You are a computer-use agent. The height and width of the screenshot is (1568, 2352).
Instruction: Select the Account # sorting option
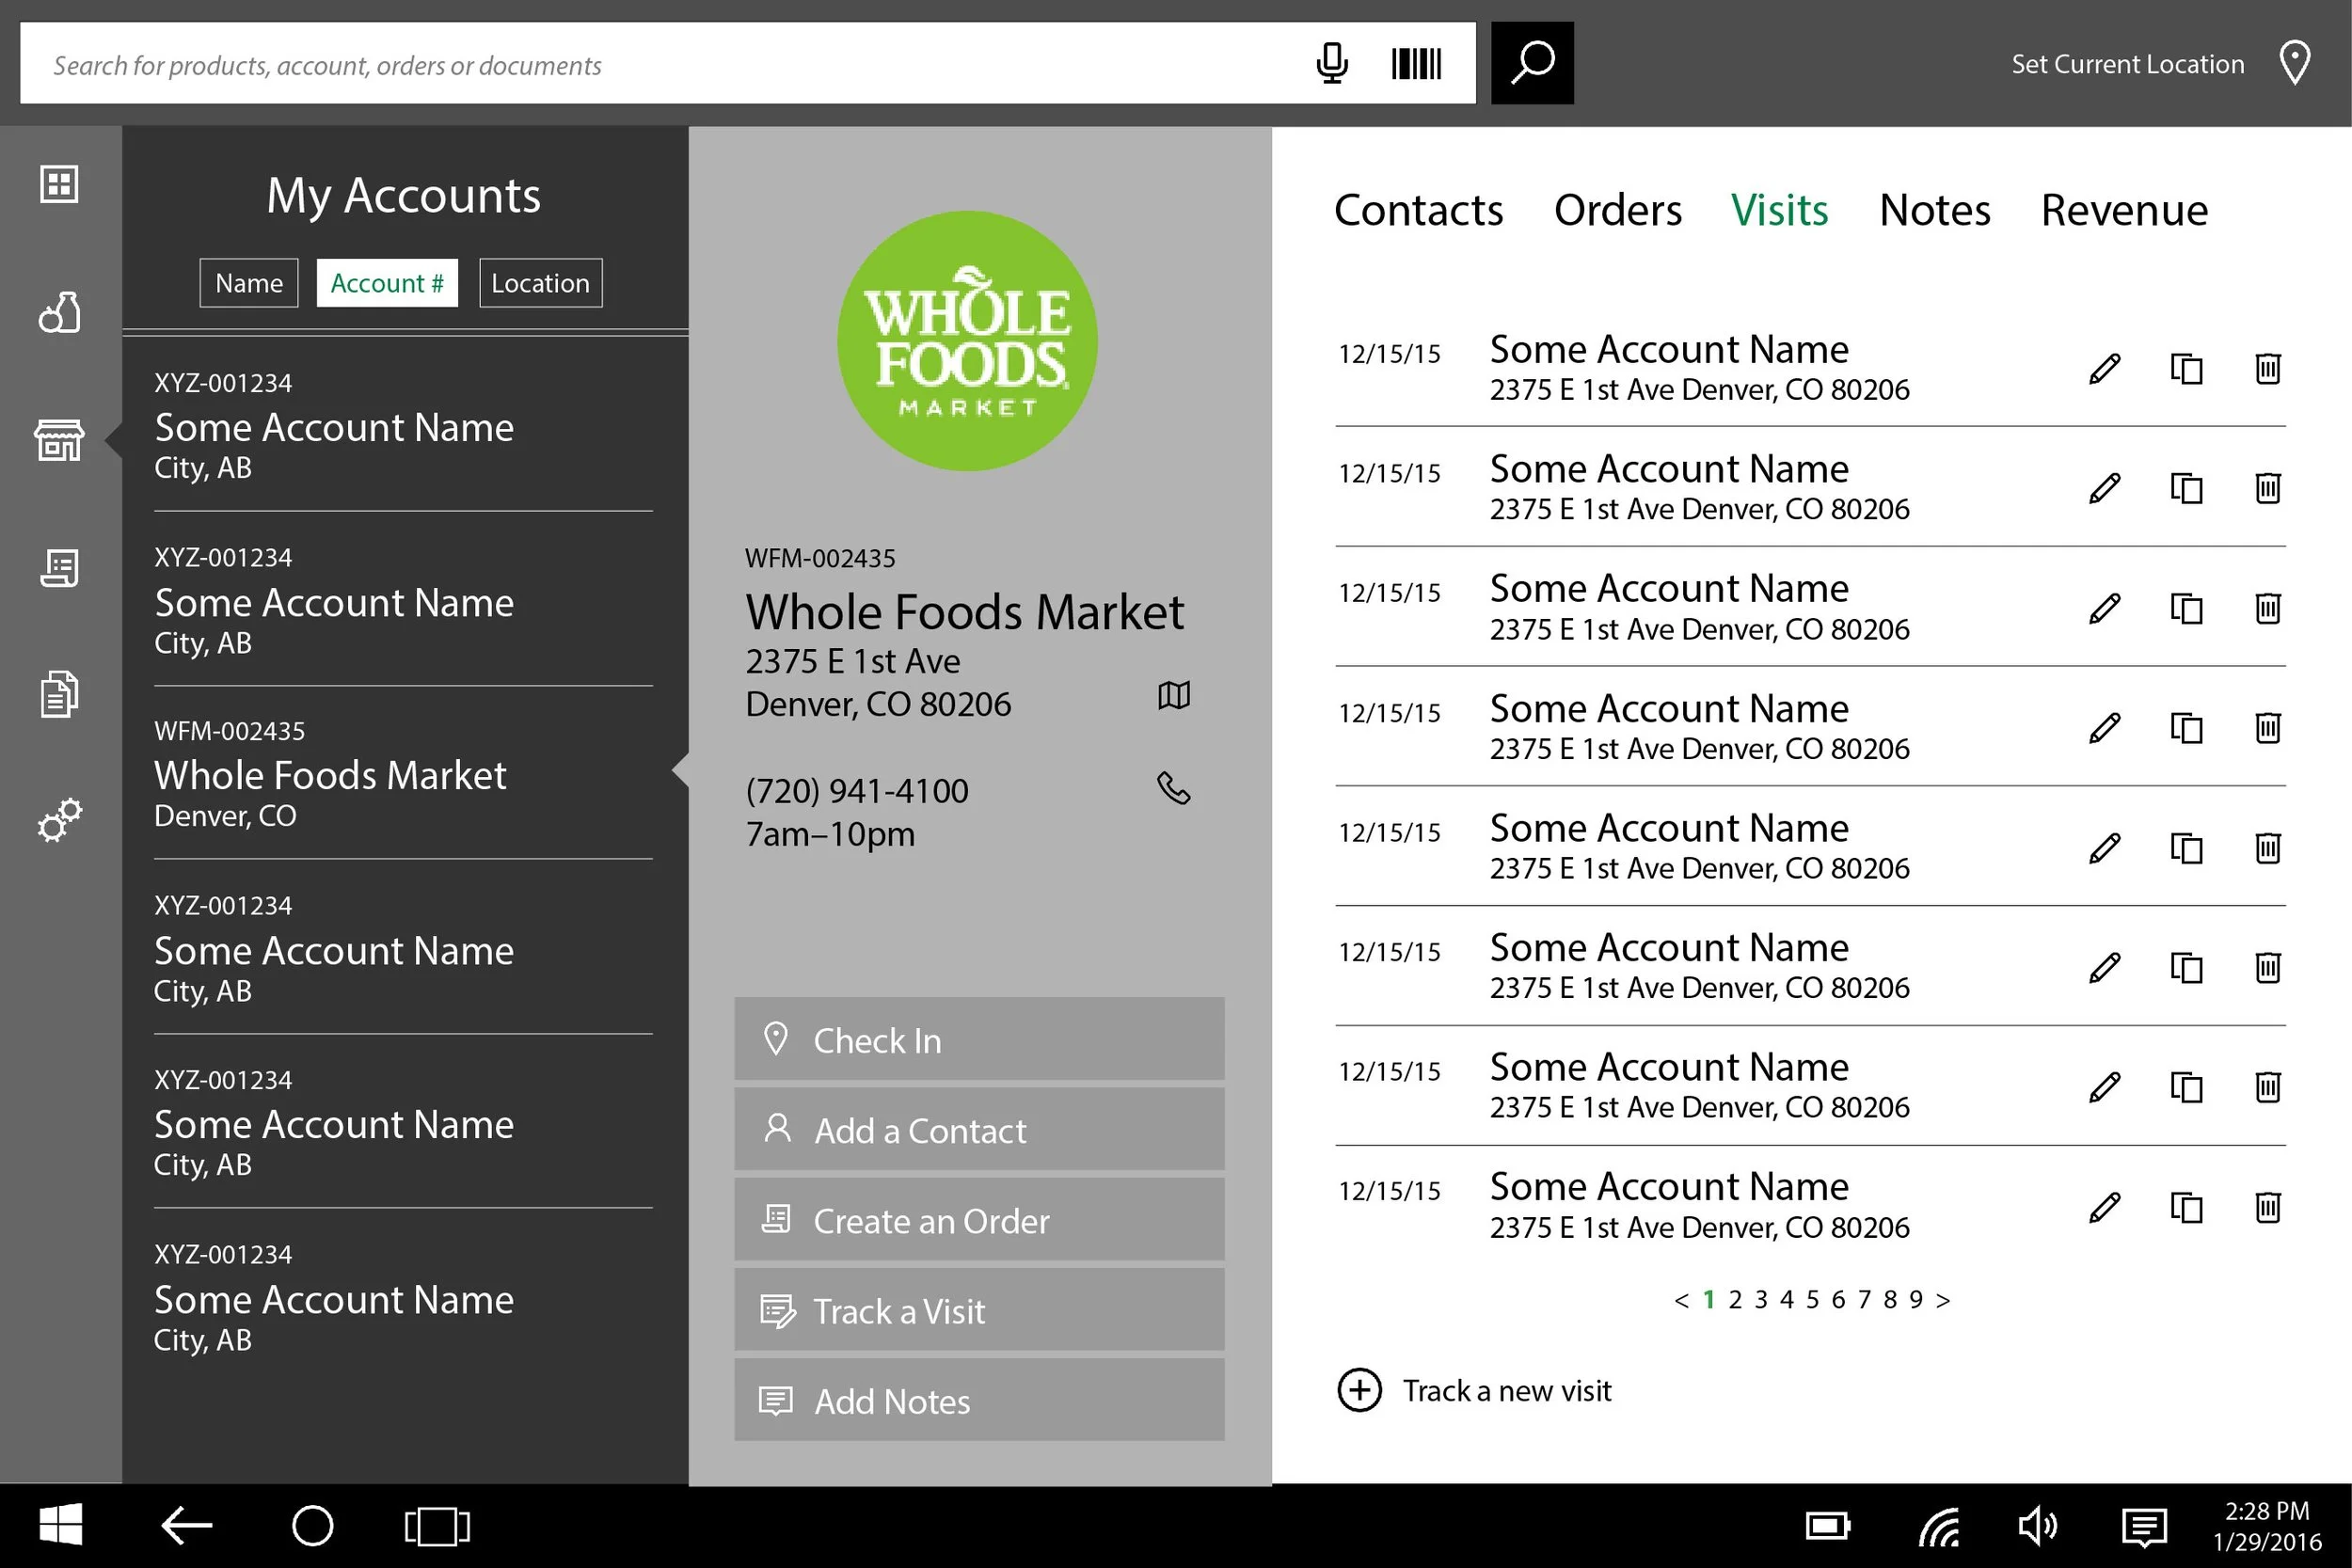(387, 283)
